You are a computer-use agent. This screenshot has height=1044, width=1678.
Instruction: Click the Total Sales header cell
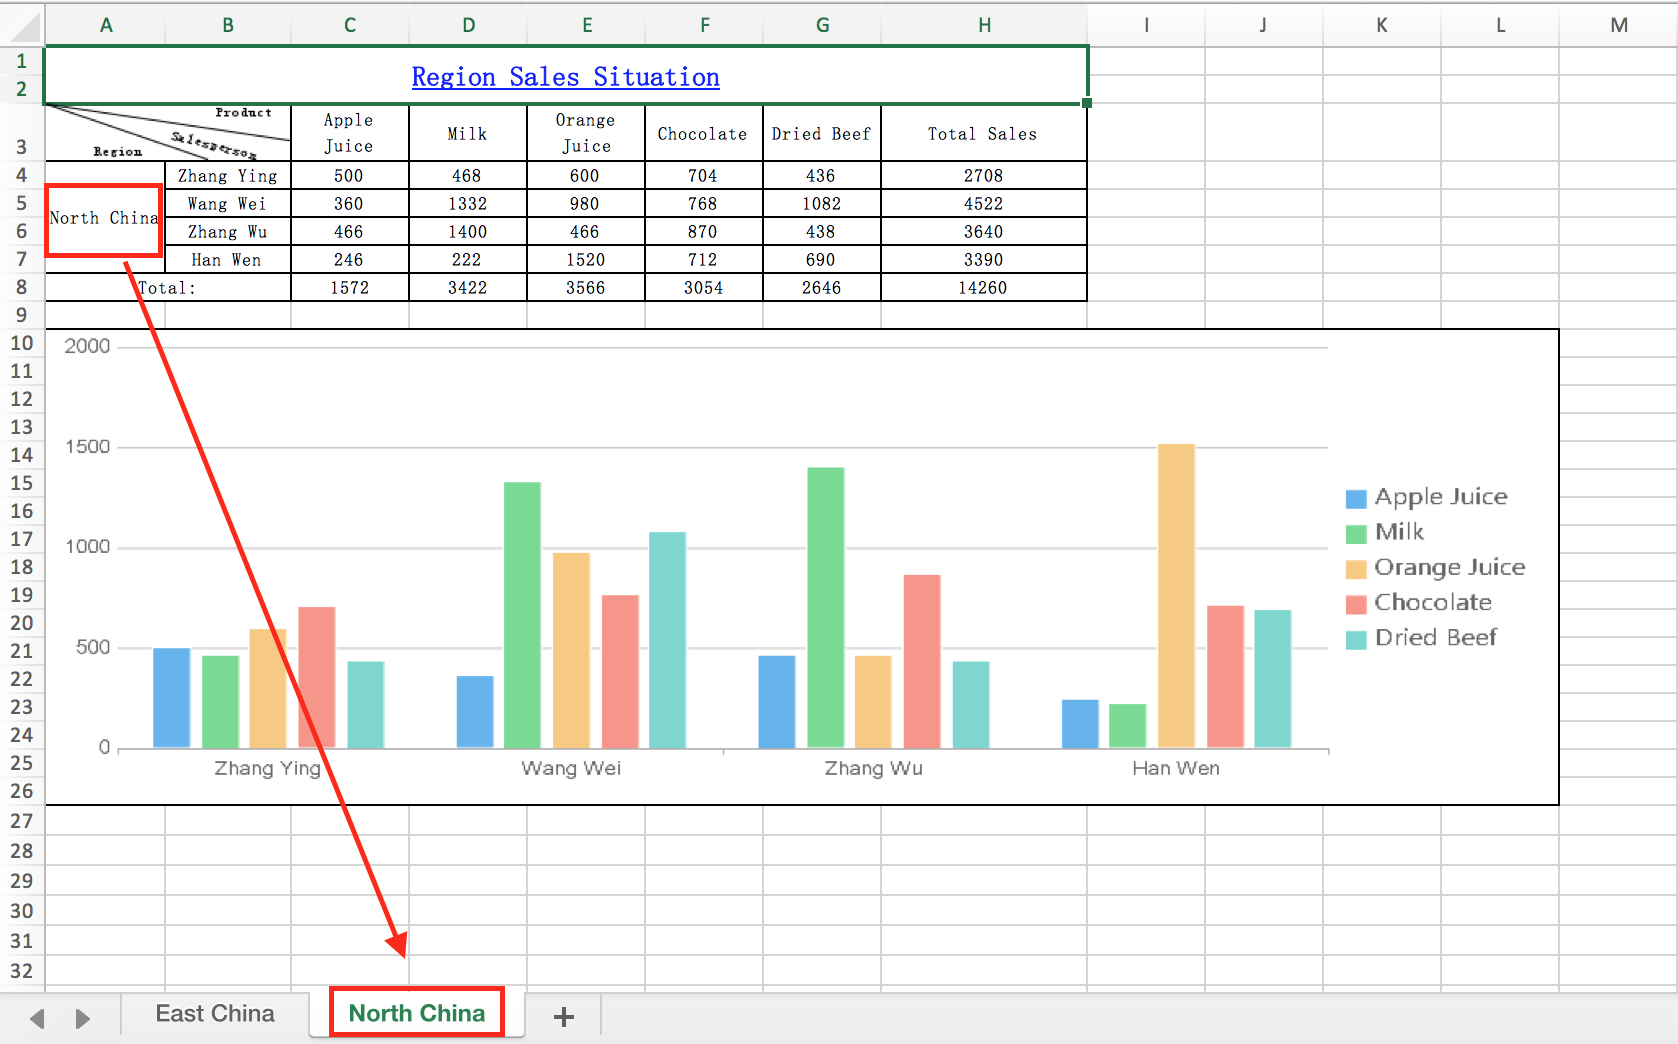tap(983, 133)
